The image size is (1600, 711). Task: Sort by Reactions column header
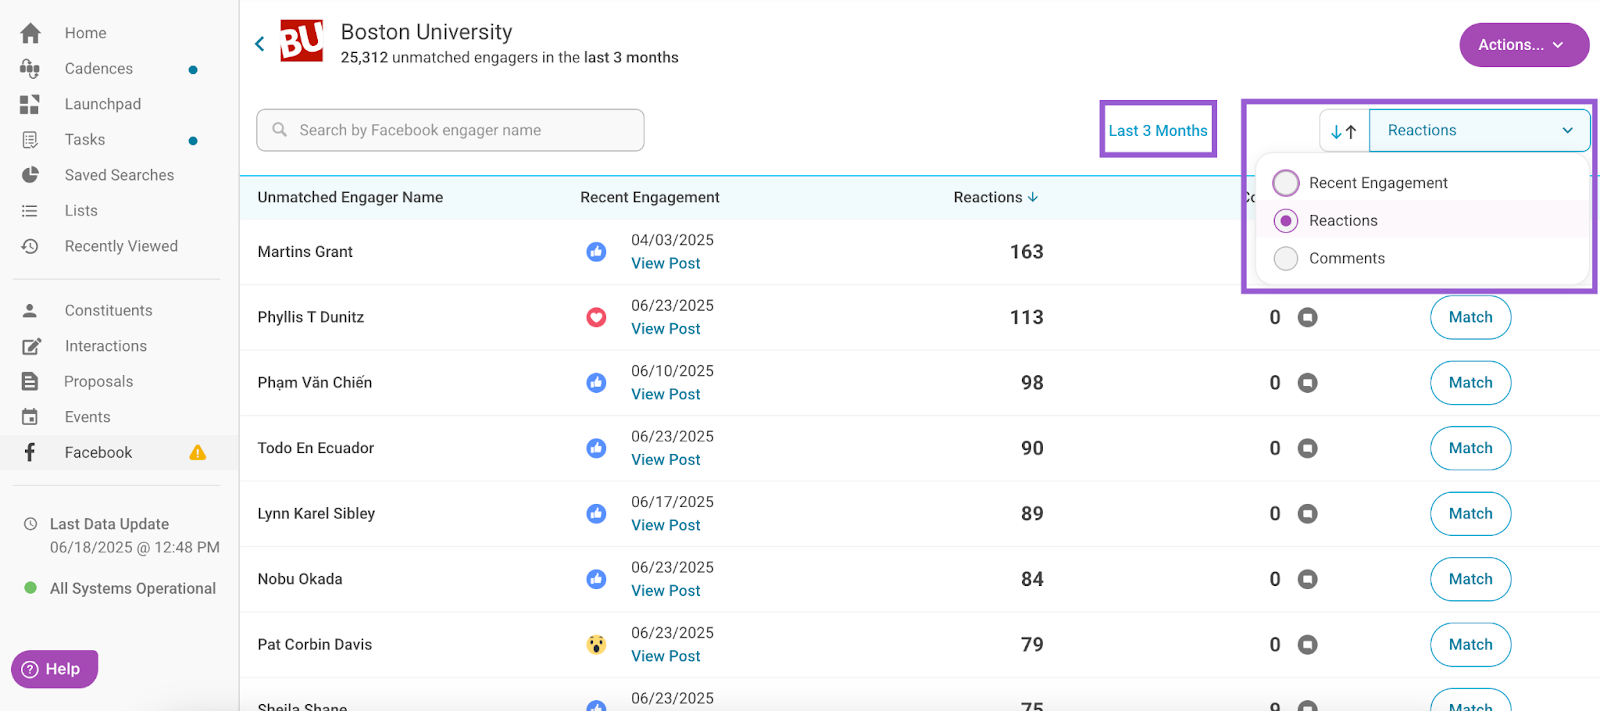point(996,197)
